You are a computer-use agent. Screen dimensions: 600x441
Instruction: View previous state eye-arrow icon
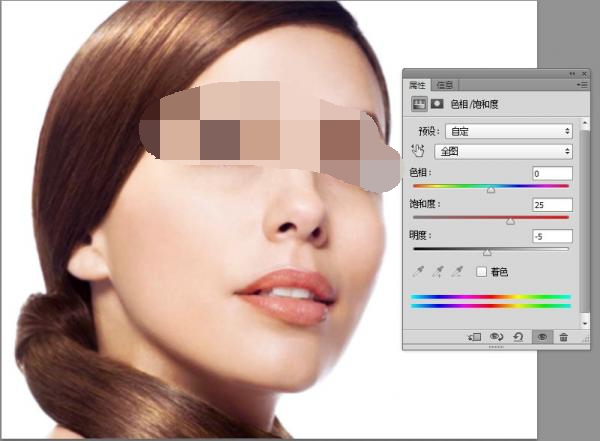click(x=497, y=337)
